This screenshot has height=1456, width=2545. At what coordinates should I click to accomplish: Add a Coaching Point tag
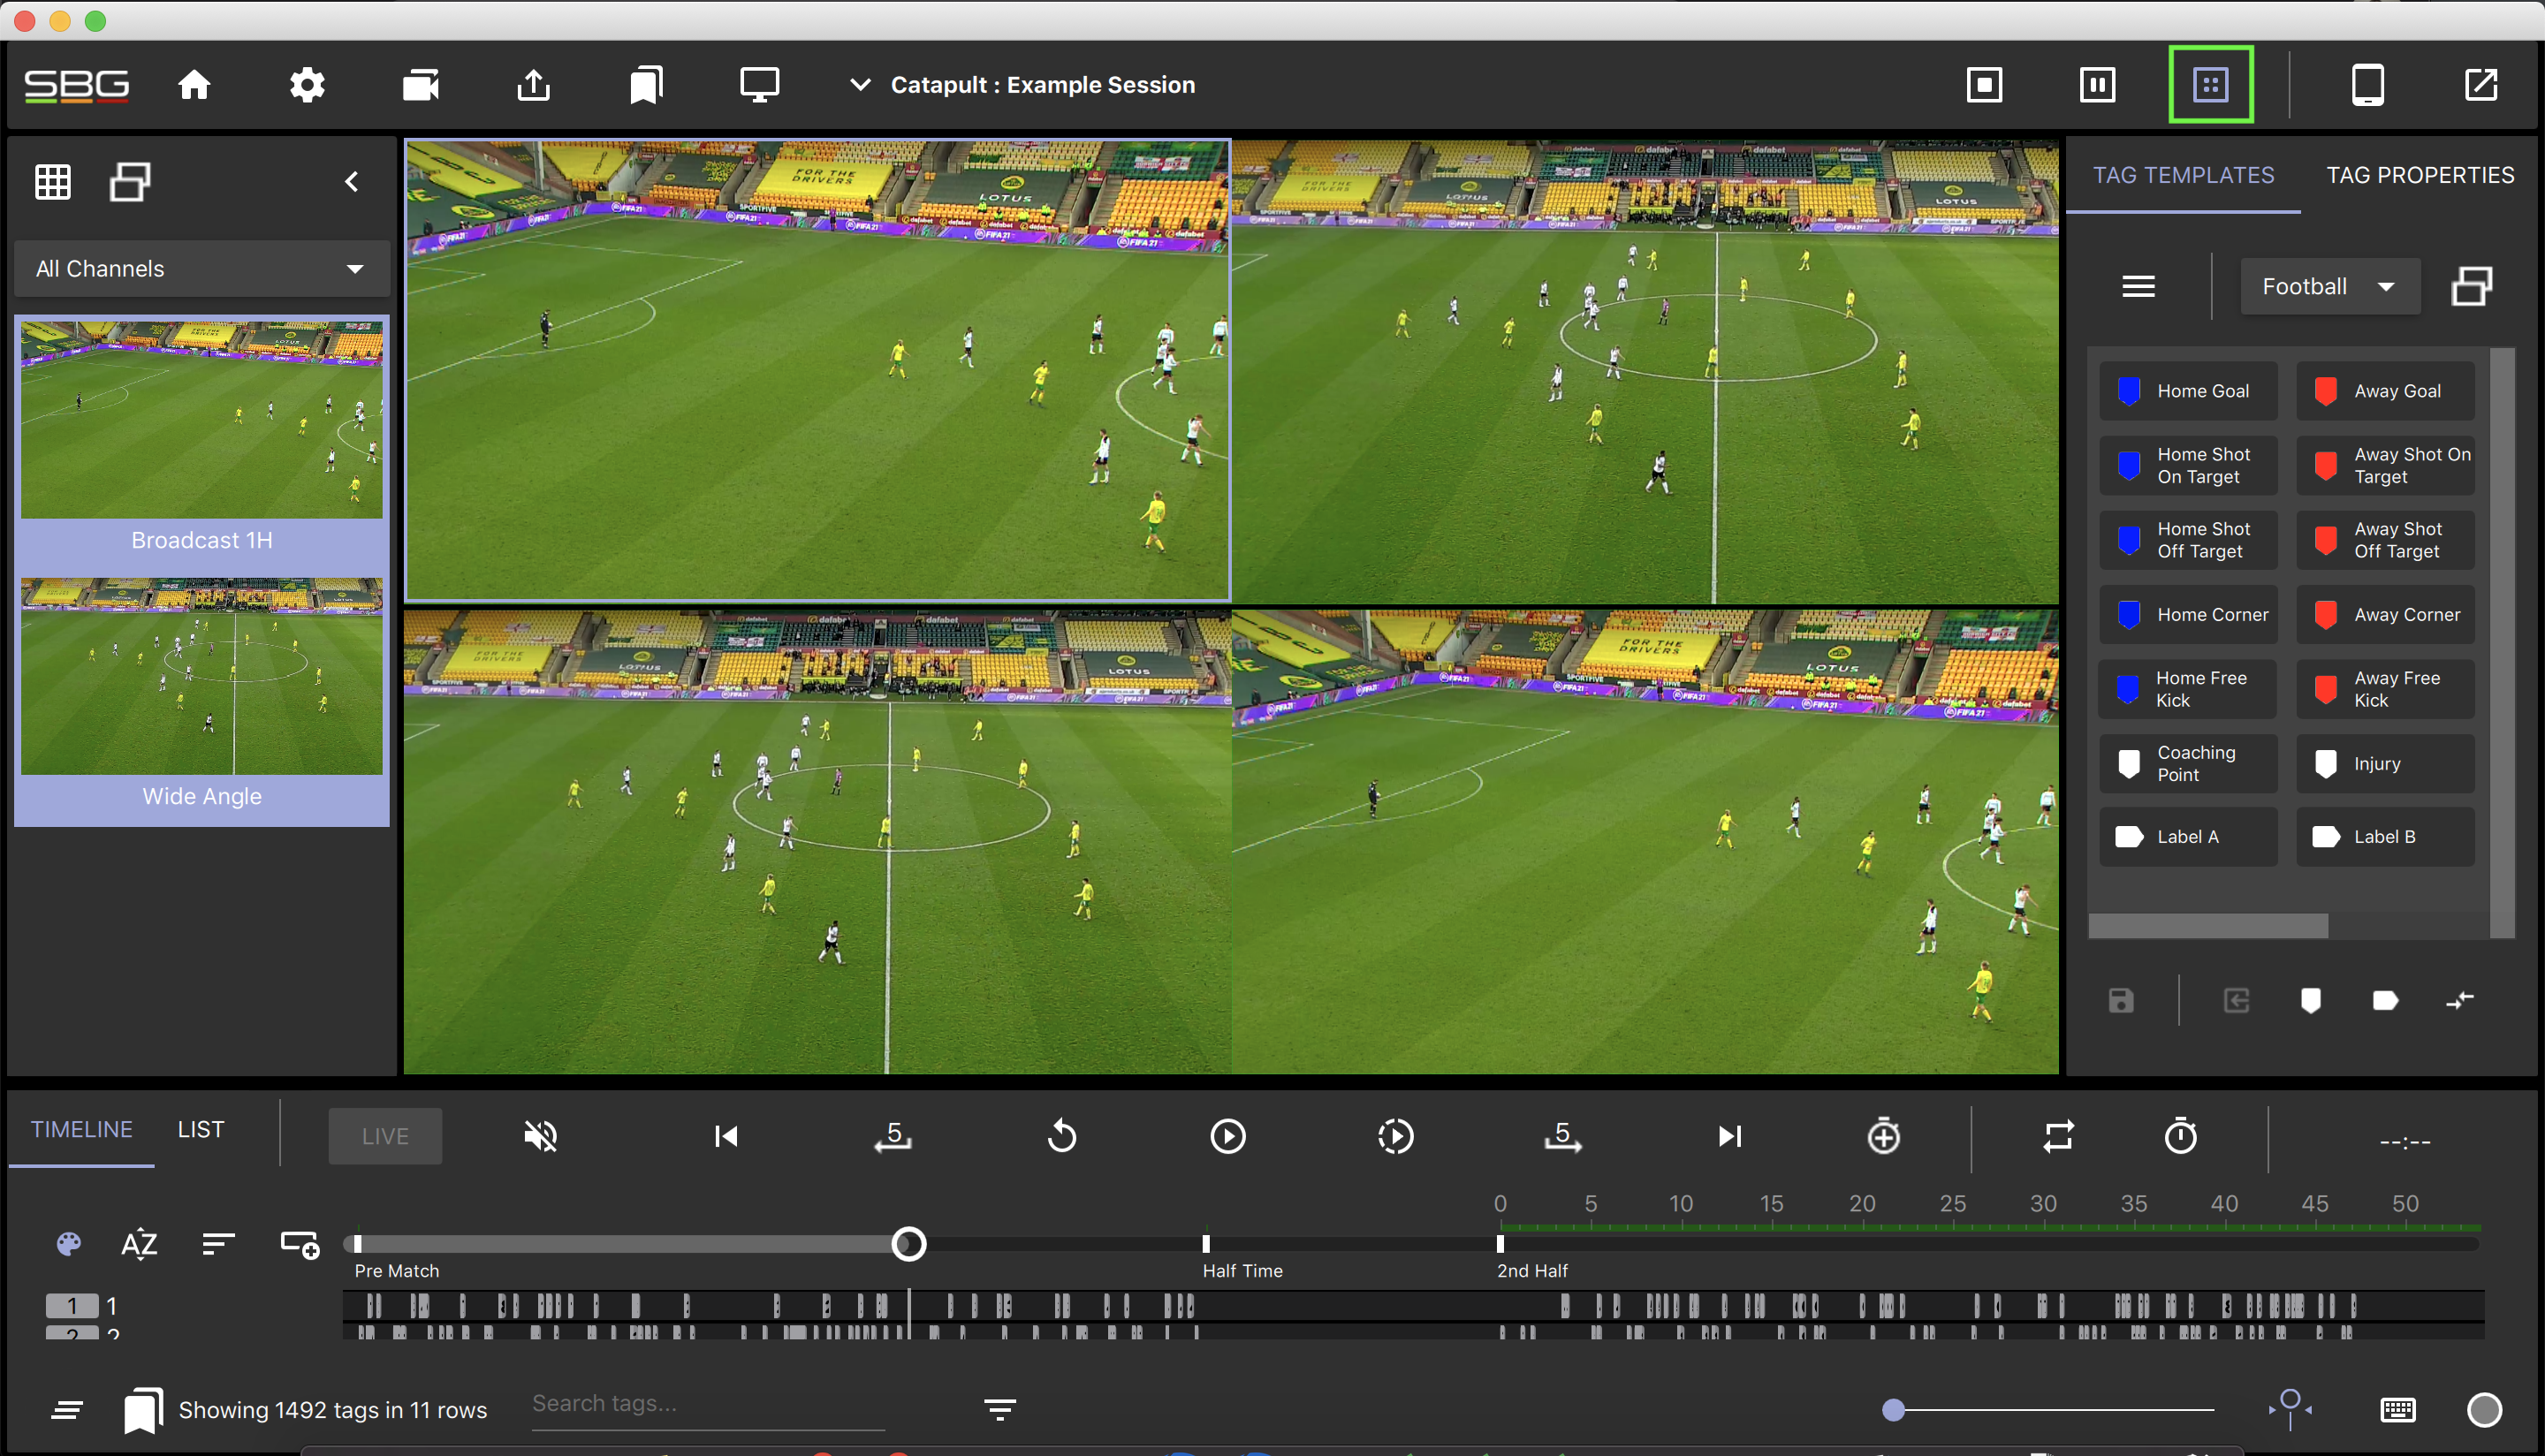(x=2187, y=763)
